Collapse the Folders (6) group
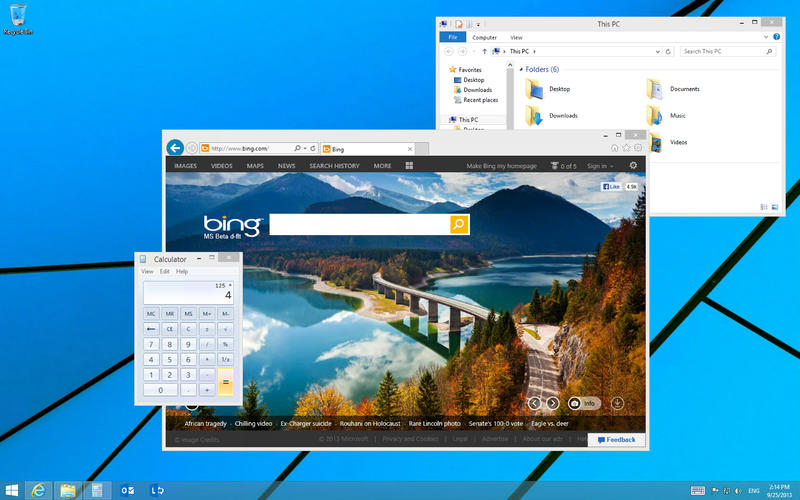The width and height of the screenshot is (800, 500). [x=522, y=70]
